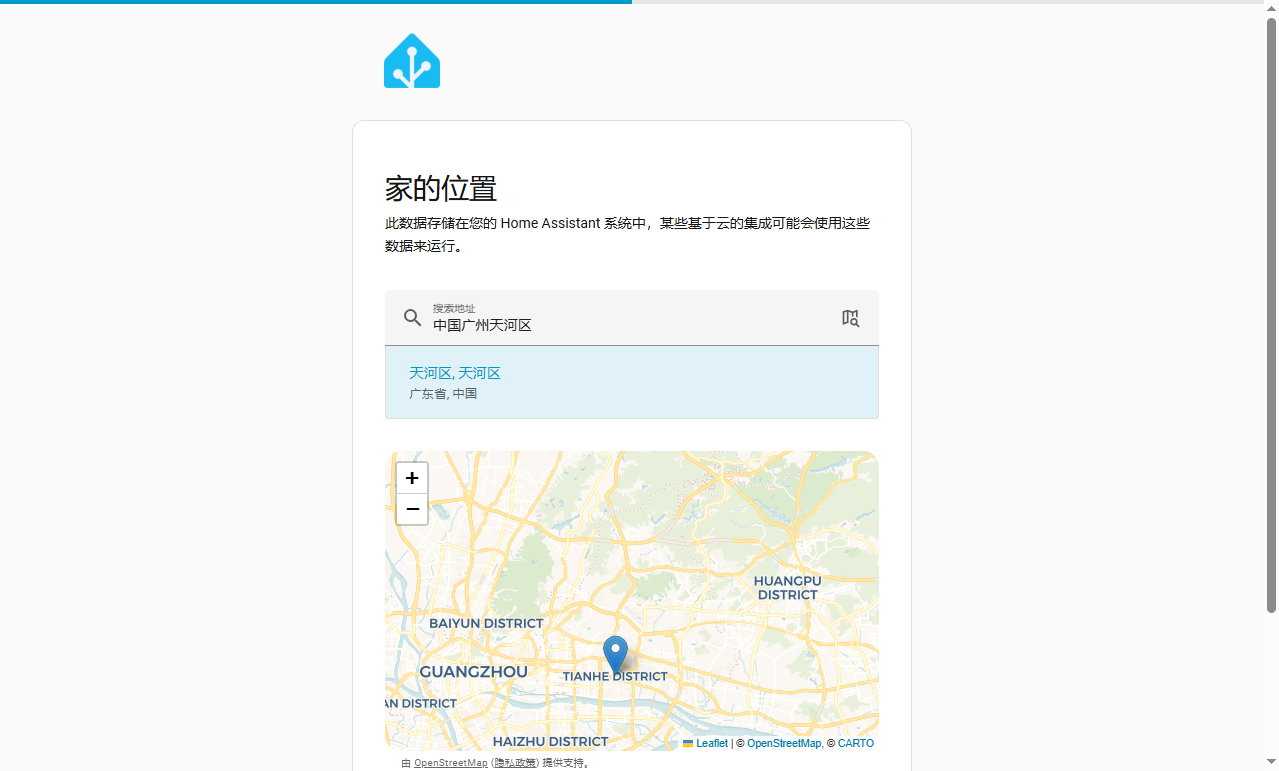Zoom in on the map with the plus button
This screenshot has height=771, width=1279.
point(412,478)
